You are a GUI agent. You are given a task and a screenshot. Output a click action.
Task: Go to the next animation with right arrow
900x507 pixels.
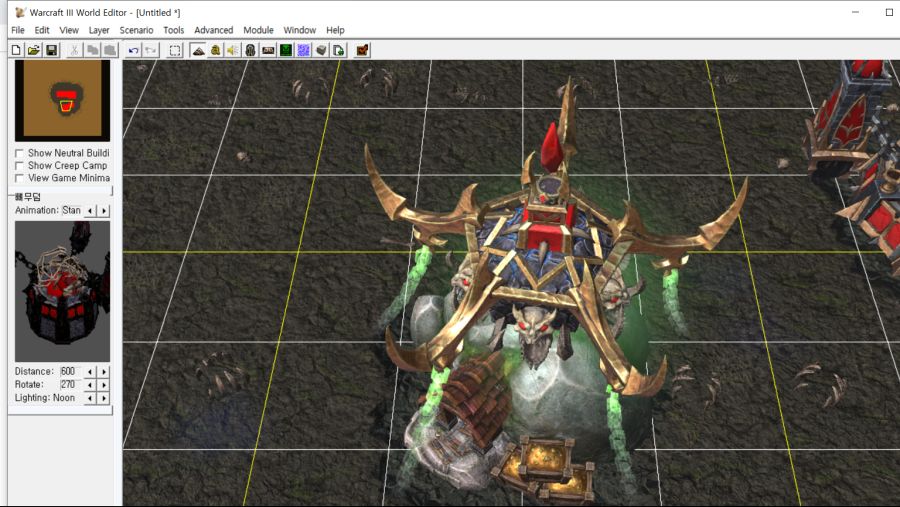103,211
